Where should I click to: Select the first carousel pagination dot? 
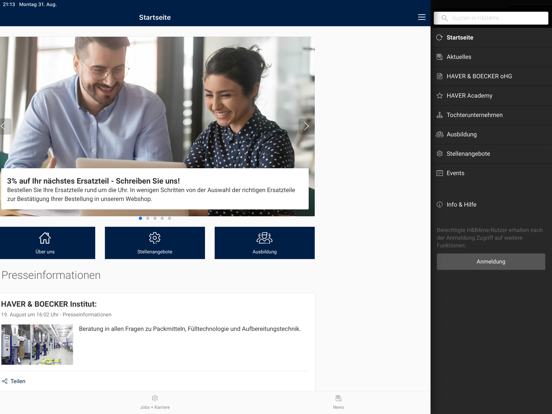click(140, 218)
